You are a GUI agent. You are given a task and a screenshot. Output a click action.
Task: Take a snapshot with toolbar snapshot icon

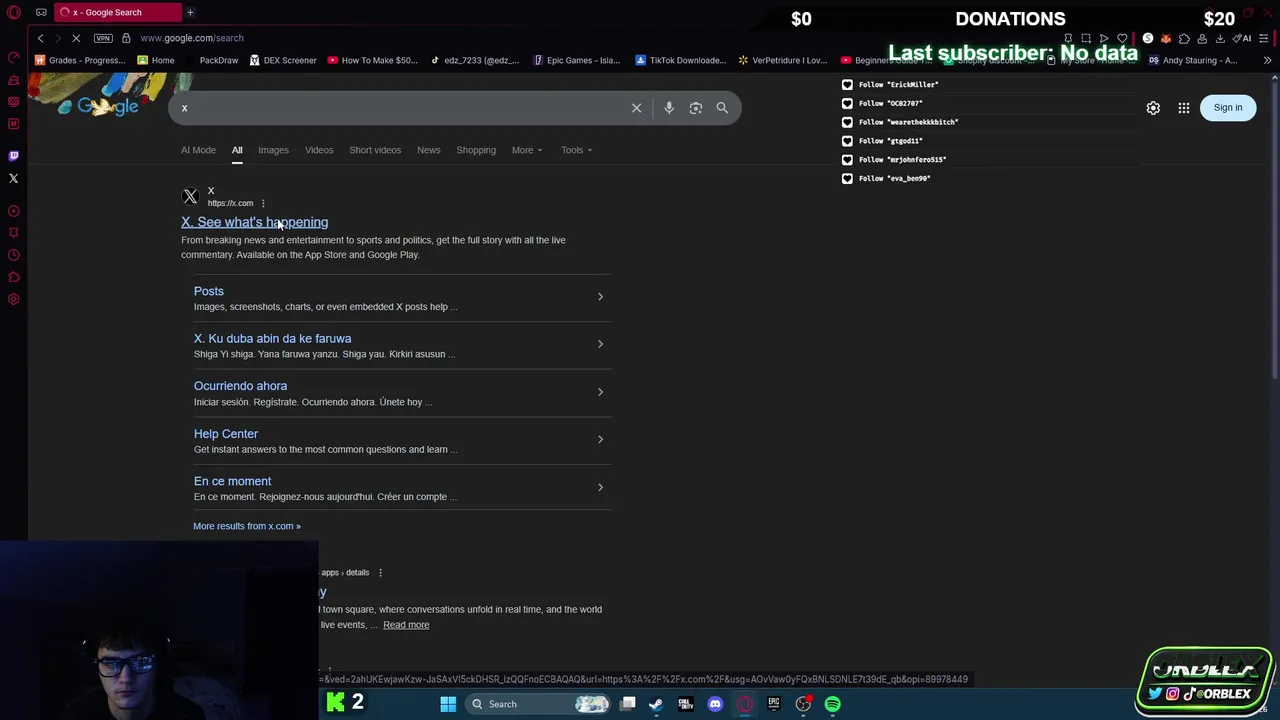coord(1086,38)
